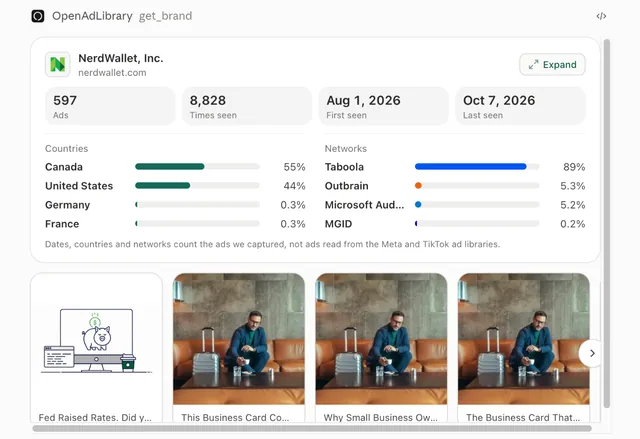Select the Taboola network label
640x439 pixels.
coord(344,167)
